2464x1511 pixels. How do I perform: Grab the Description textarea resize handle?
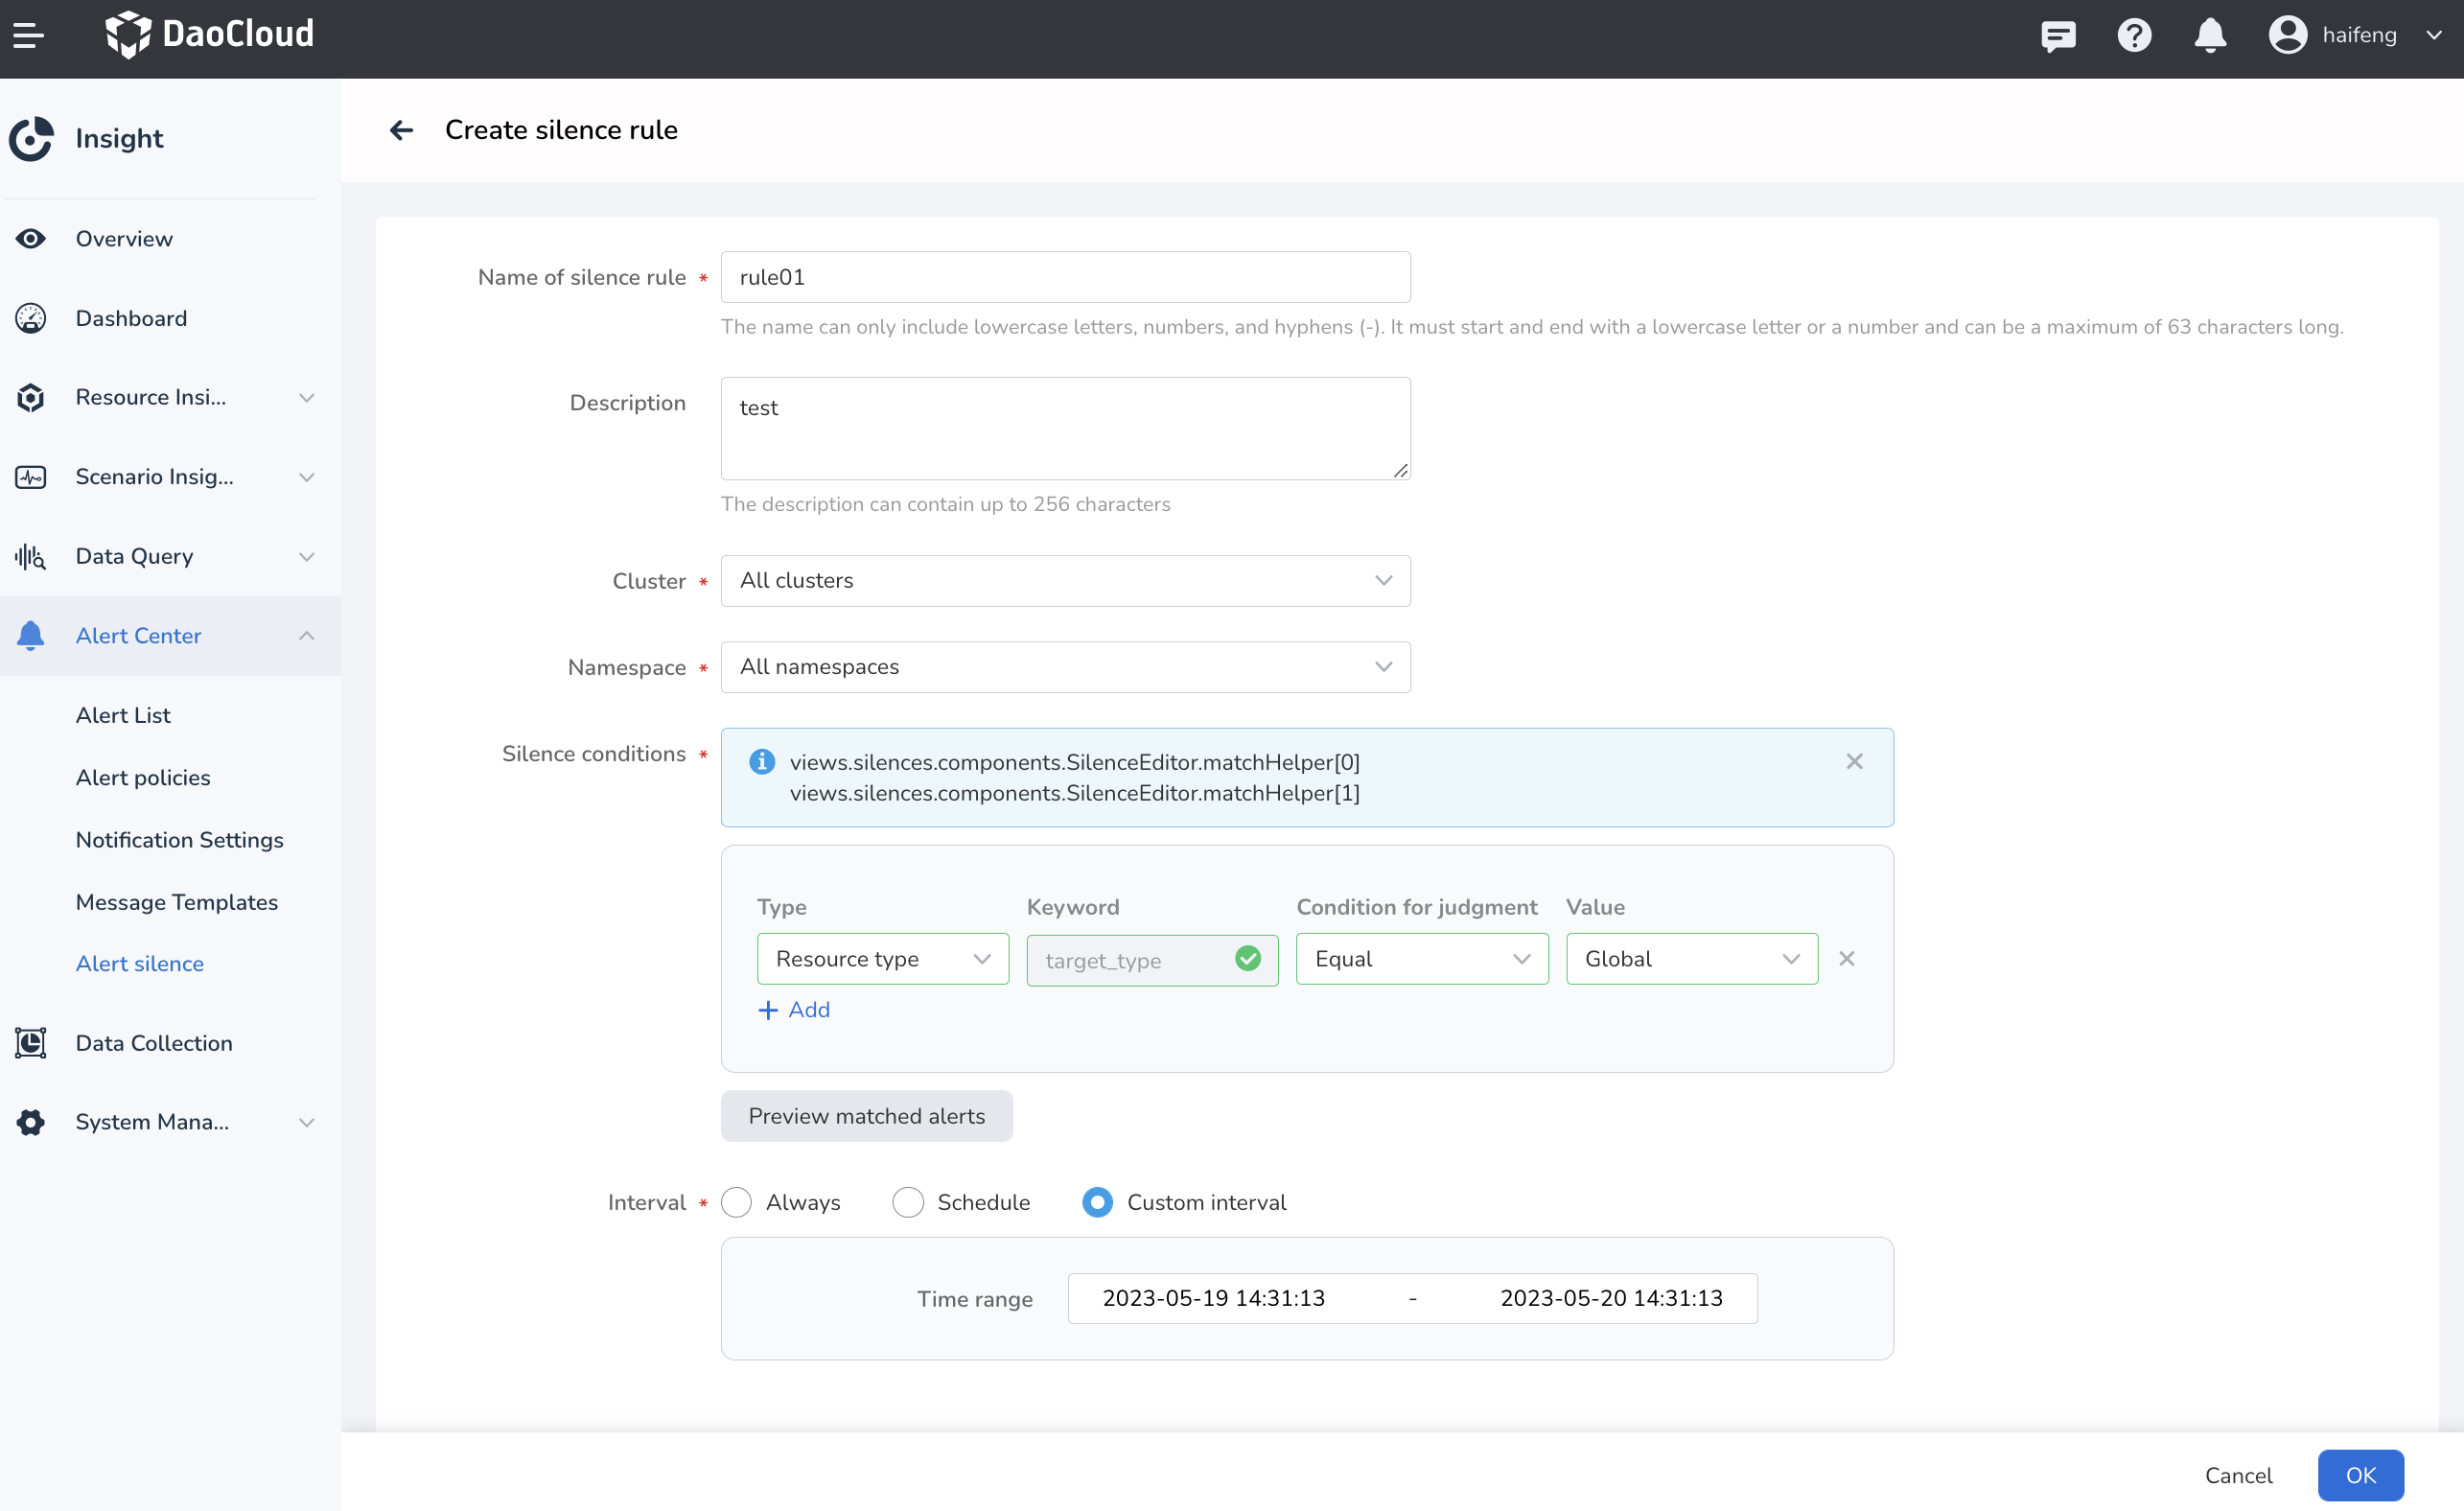1400,470
